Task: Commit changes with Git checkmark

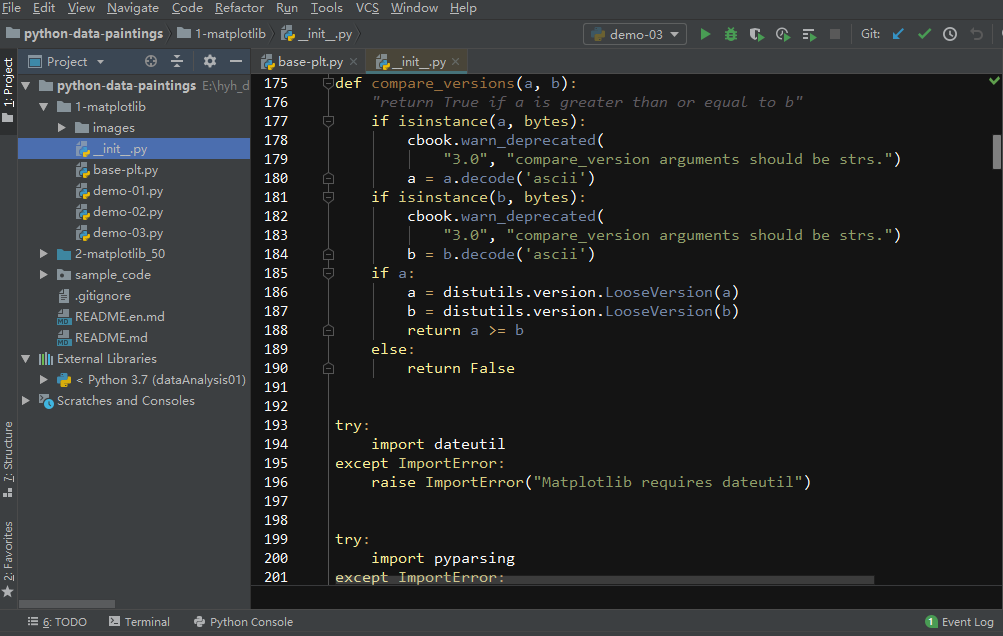Action: [924, 34]
